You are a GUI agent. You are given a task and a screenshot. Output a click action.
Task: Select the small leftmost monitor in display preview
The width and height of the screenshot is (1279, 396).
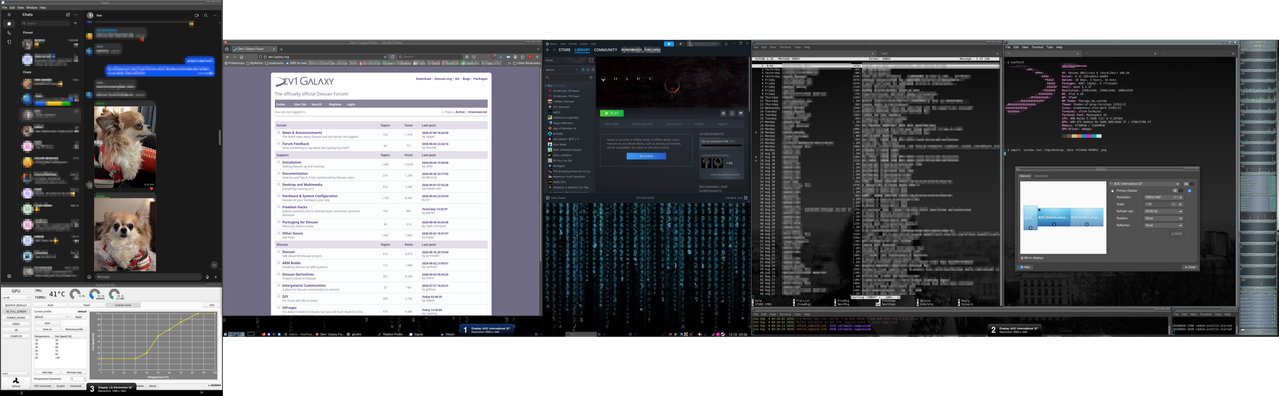point(1030,218)
